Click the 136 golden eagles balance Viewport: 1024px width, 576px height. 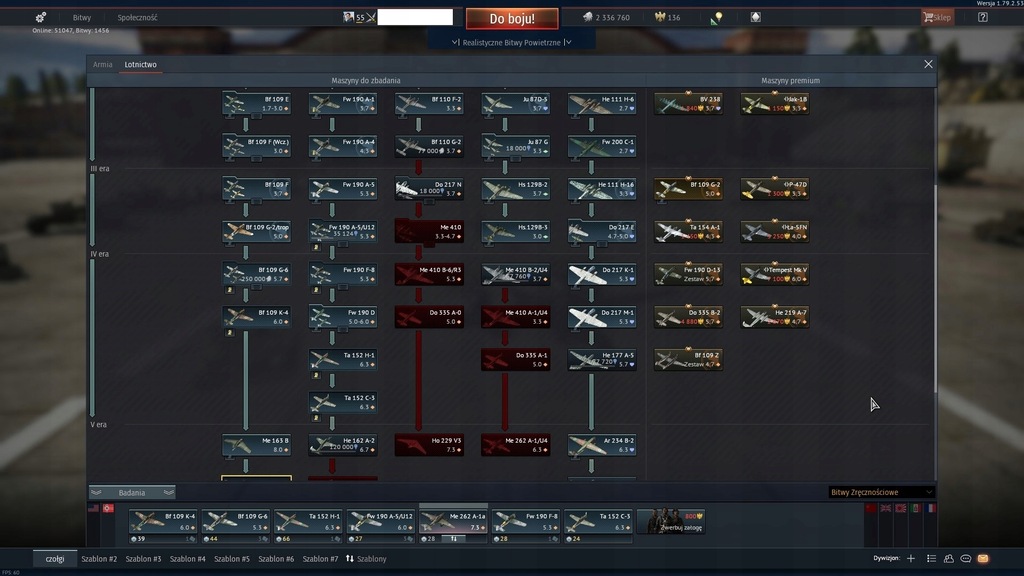[x=674, y=18]
